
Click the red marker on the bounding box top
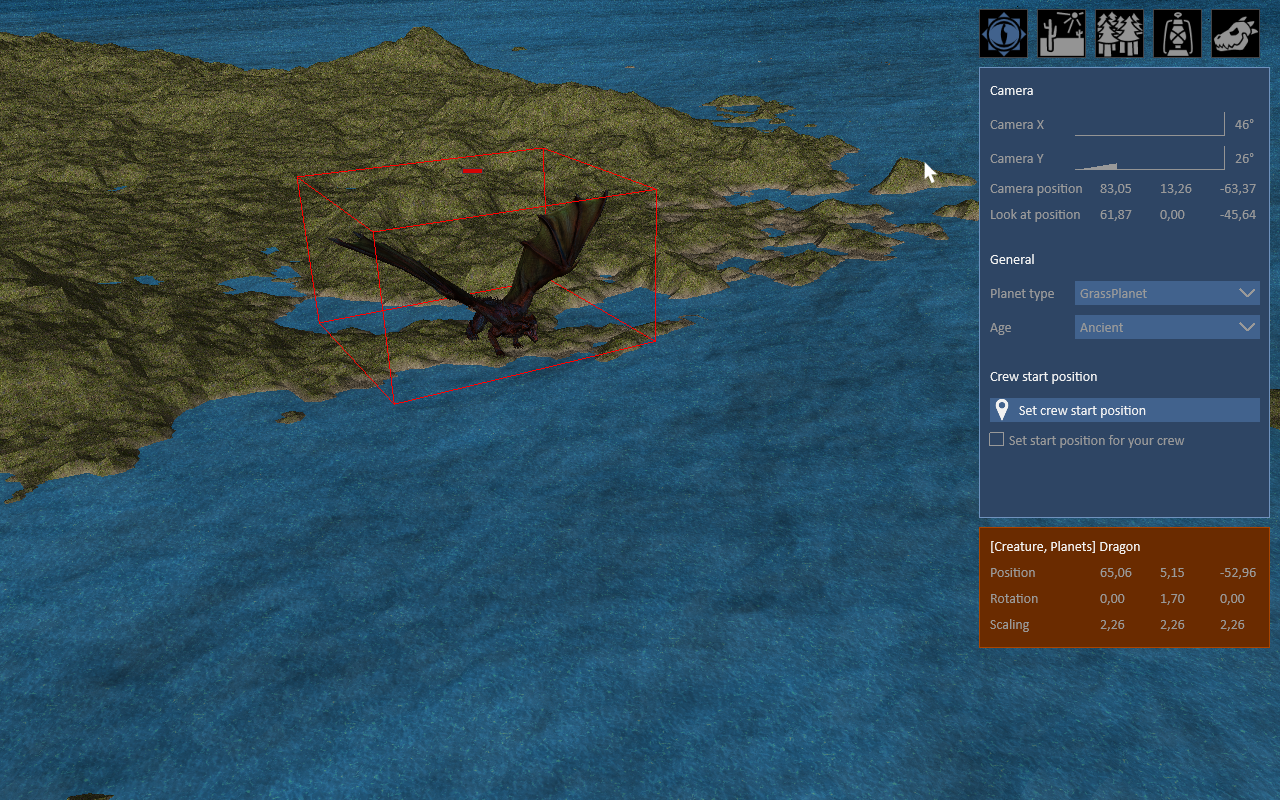tap(473, 172)
